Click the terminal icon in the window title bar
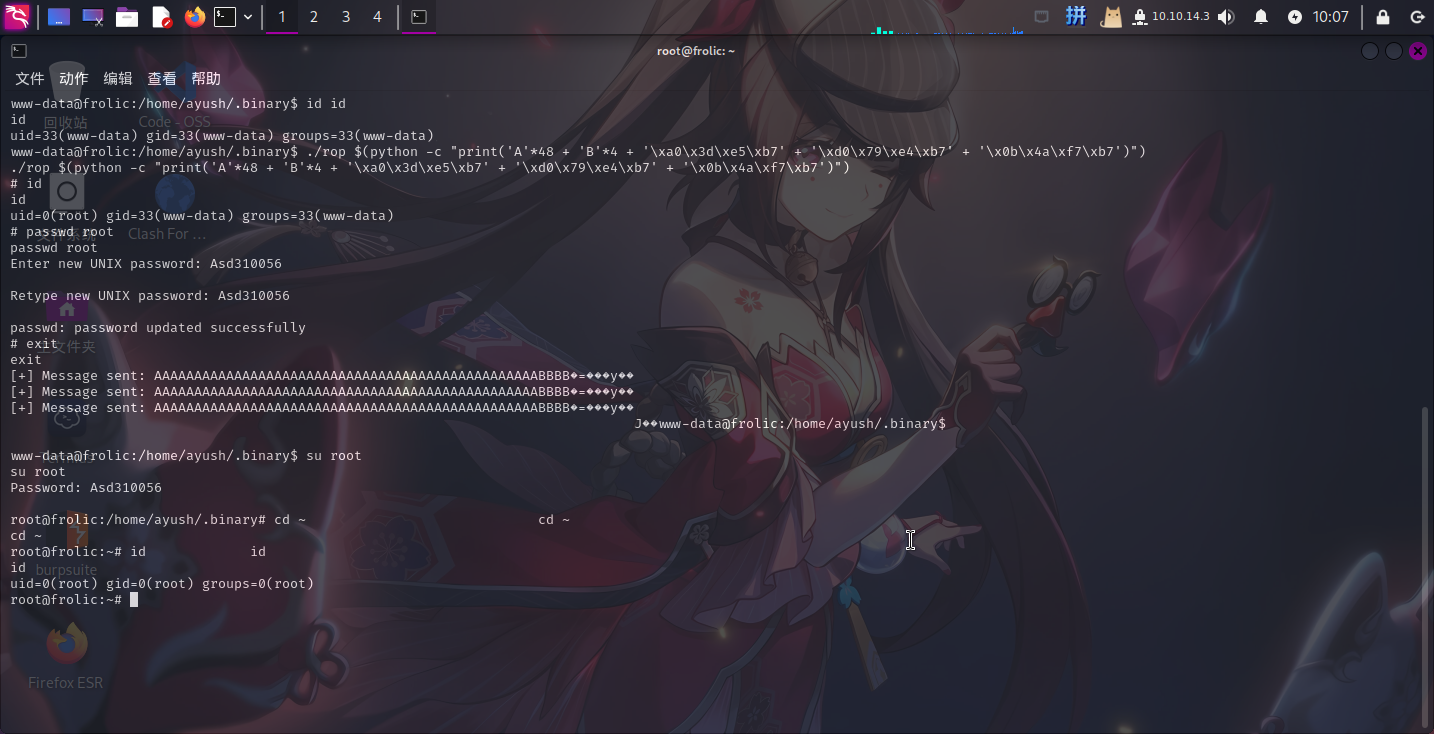Viewport: 1434px width, 734px height. pyautogui.click(x=19, y=51)
